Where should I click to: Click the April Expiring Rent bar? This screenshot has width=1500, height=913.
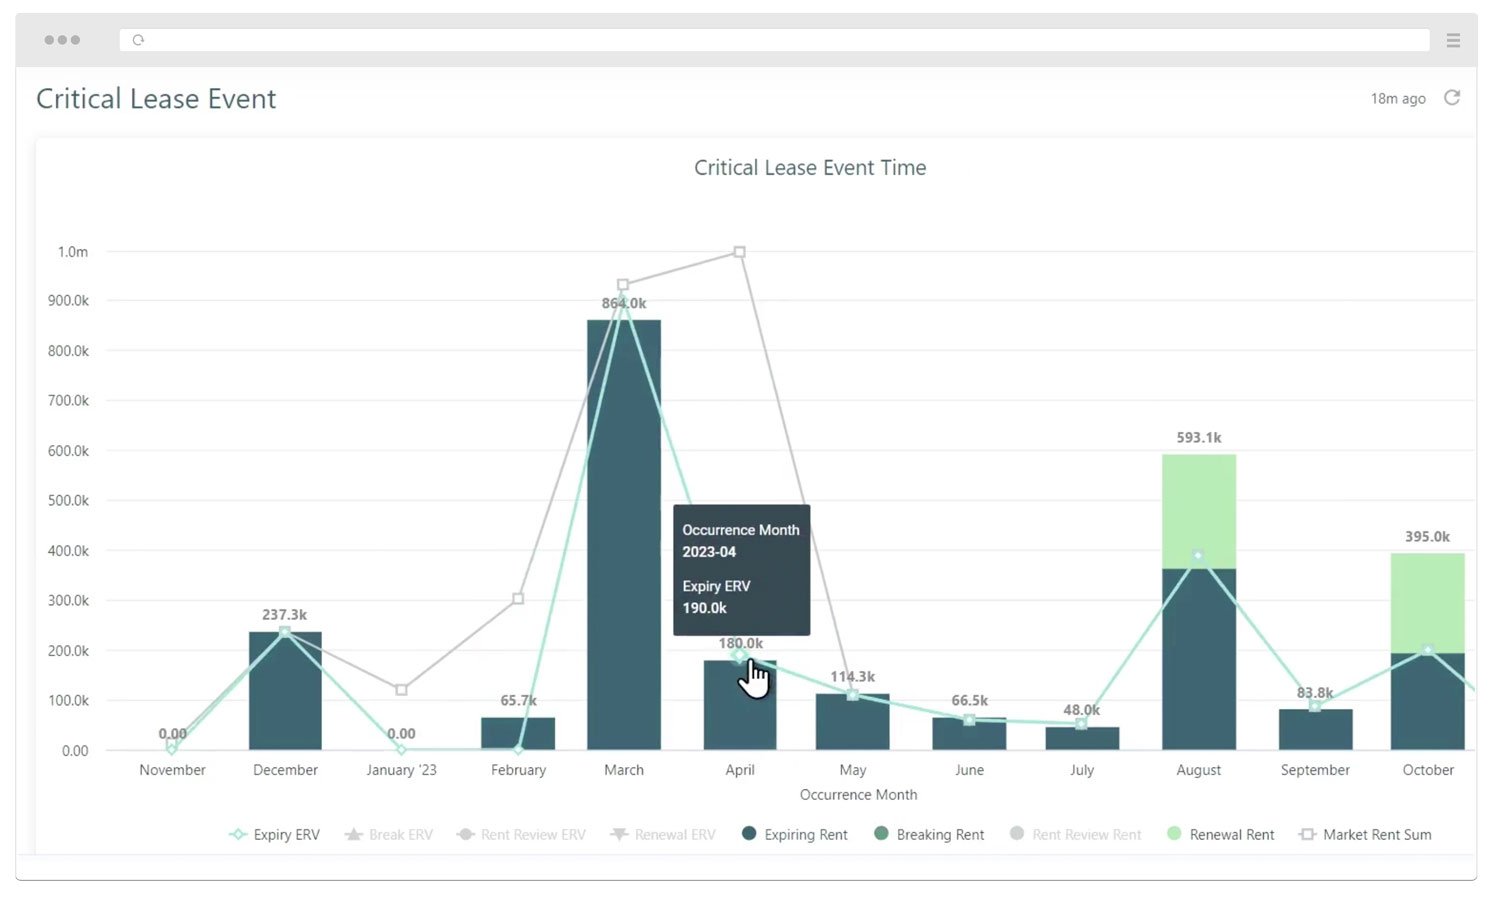[740, 705]
